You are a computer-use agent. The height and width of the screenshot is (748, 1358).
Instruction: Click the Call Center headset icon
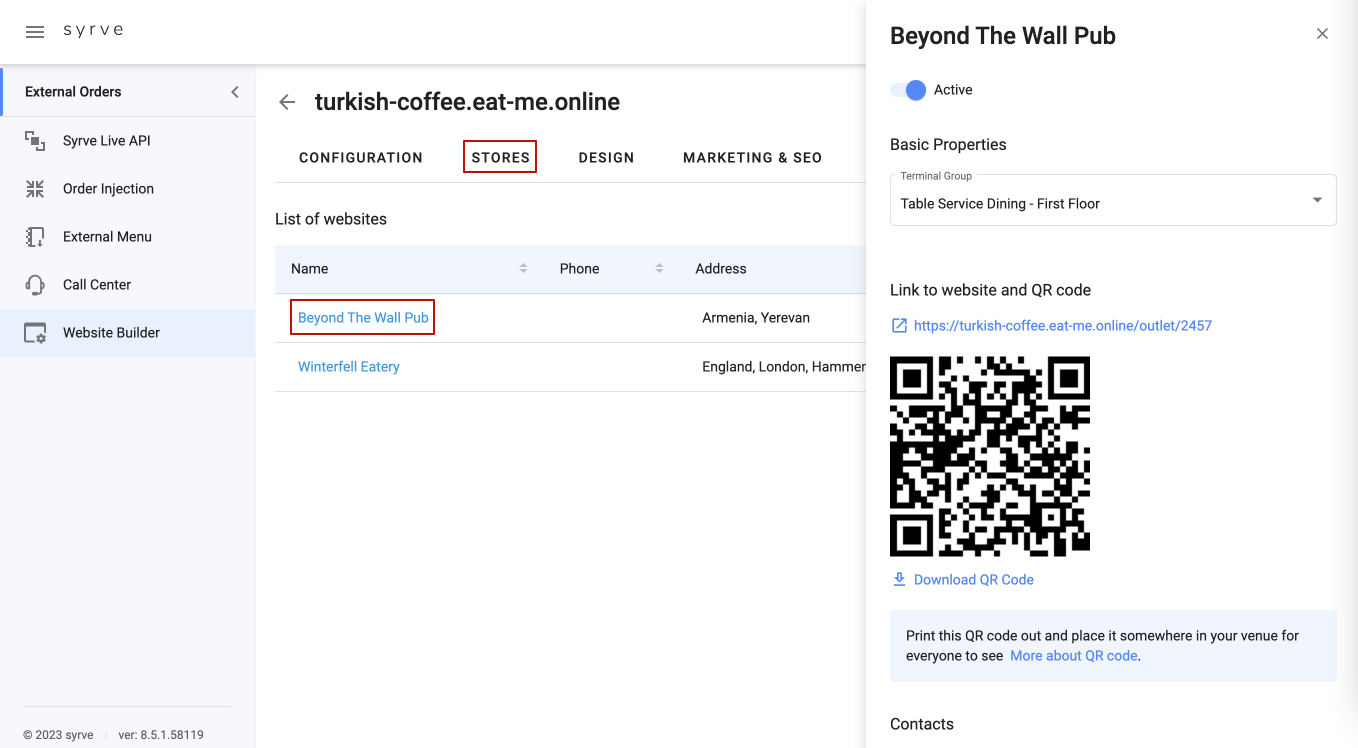click(x=35, y=285)
